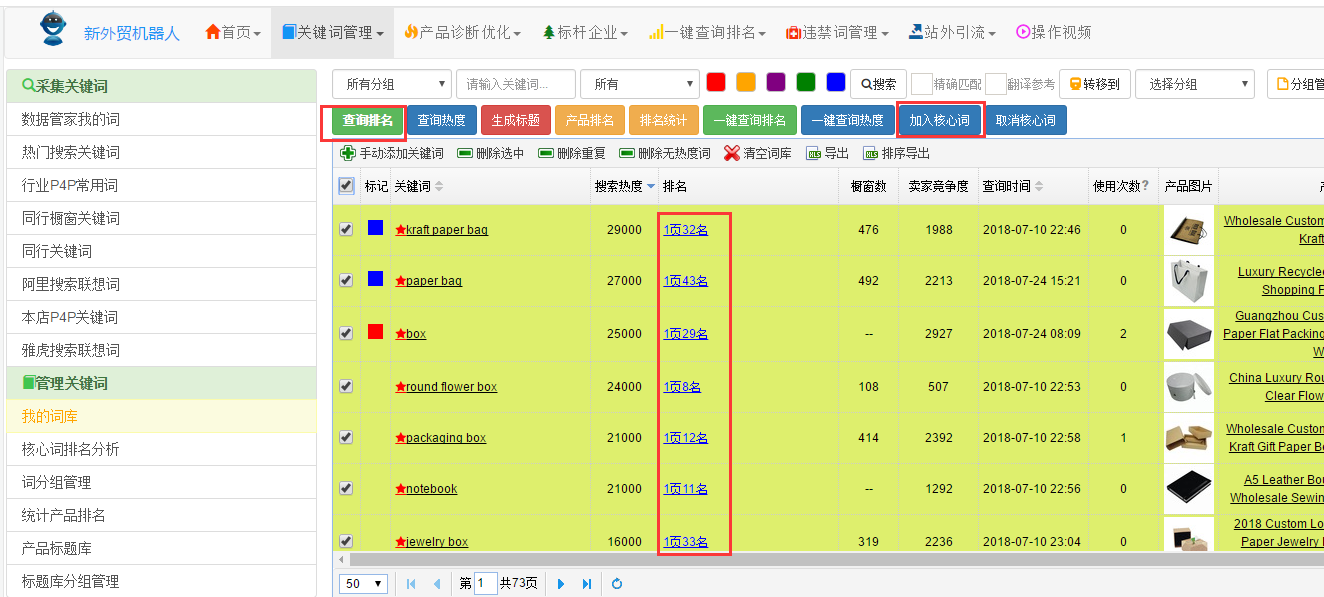Toggle checkbox for round flower box row

pyautogui.click(x=346, y=386)
